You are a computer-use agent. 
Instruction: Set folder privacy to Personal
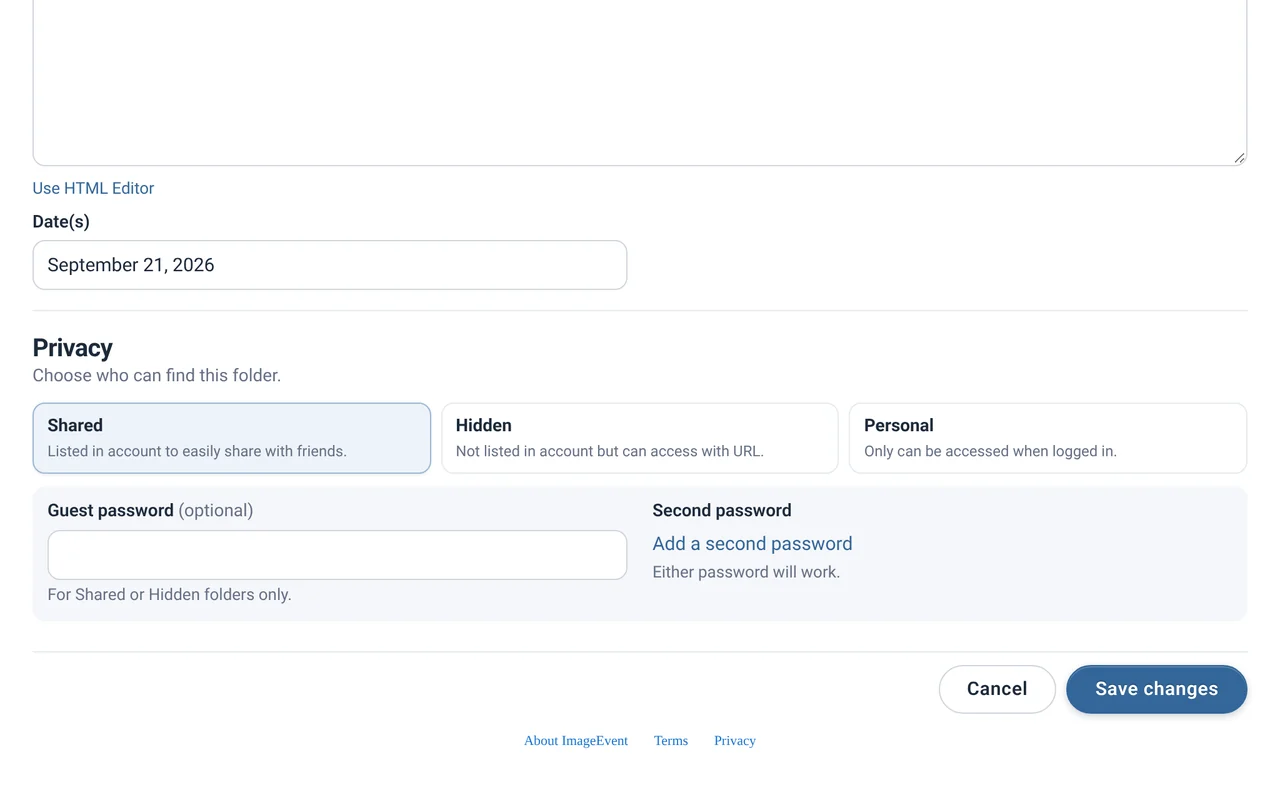pyautogui.click(x=1048, y=438)
